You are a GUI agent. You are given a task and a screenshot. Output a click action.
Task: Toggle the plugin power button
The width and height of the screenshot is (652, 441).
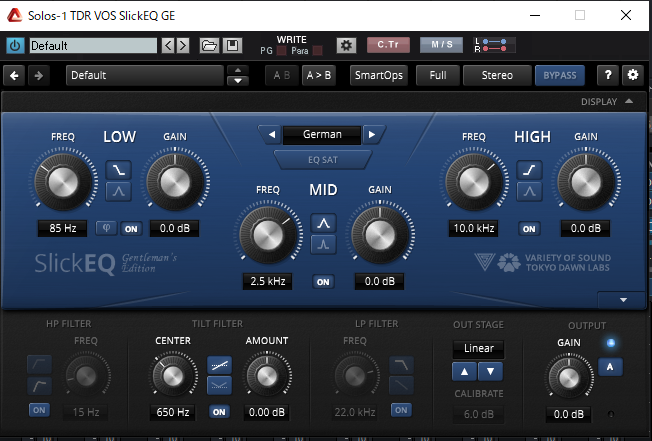click(x=15, y=45)
